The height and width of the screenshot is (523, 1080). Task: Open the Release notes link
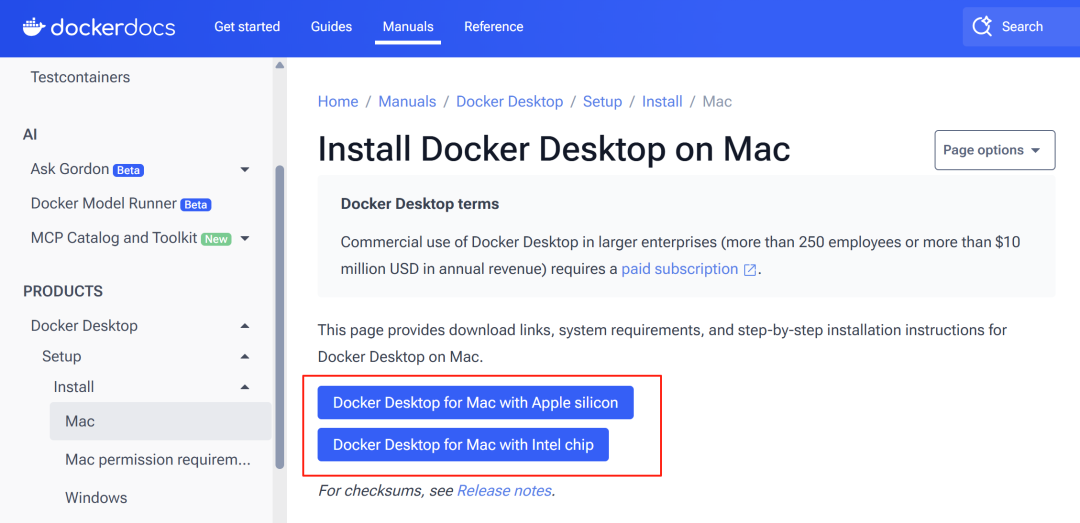503,491
